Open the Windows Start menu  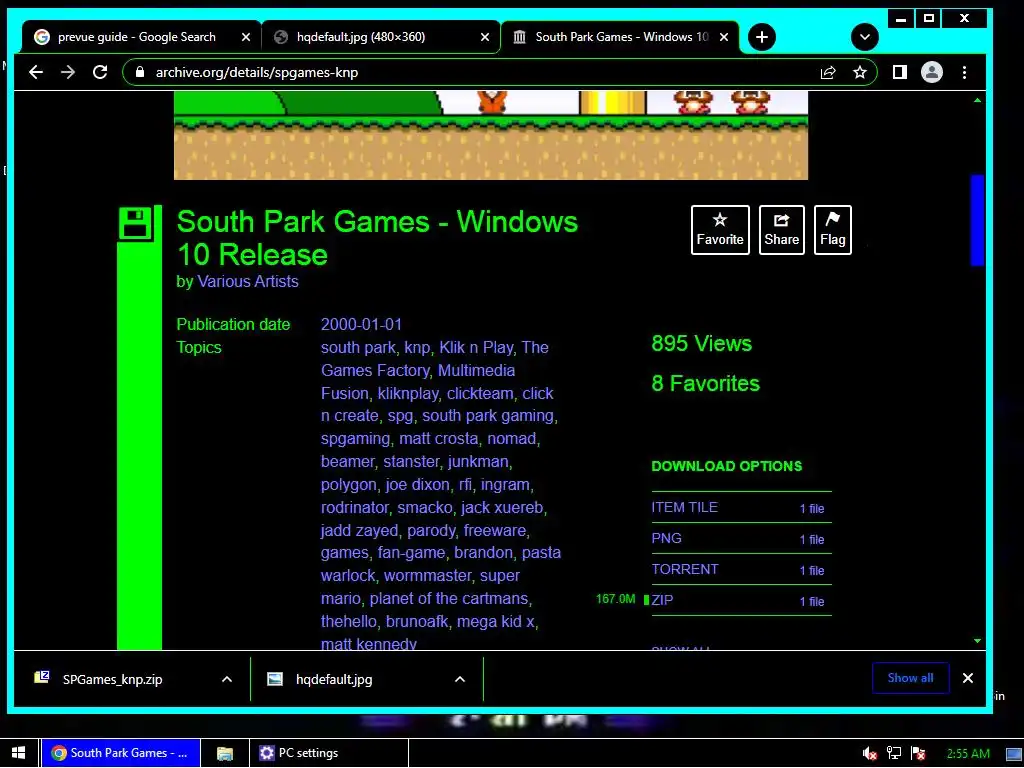click(18, 753)
